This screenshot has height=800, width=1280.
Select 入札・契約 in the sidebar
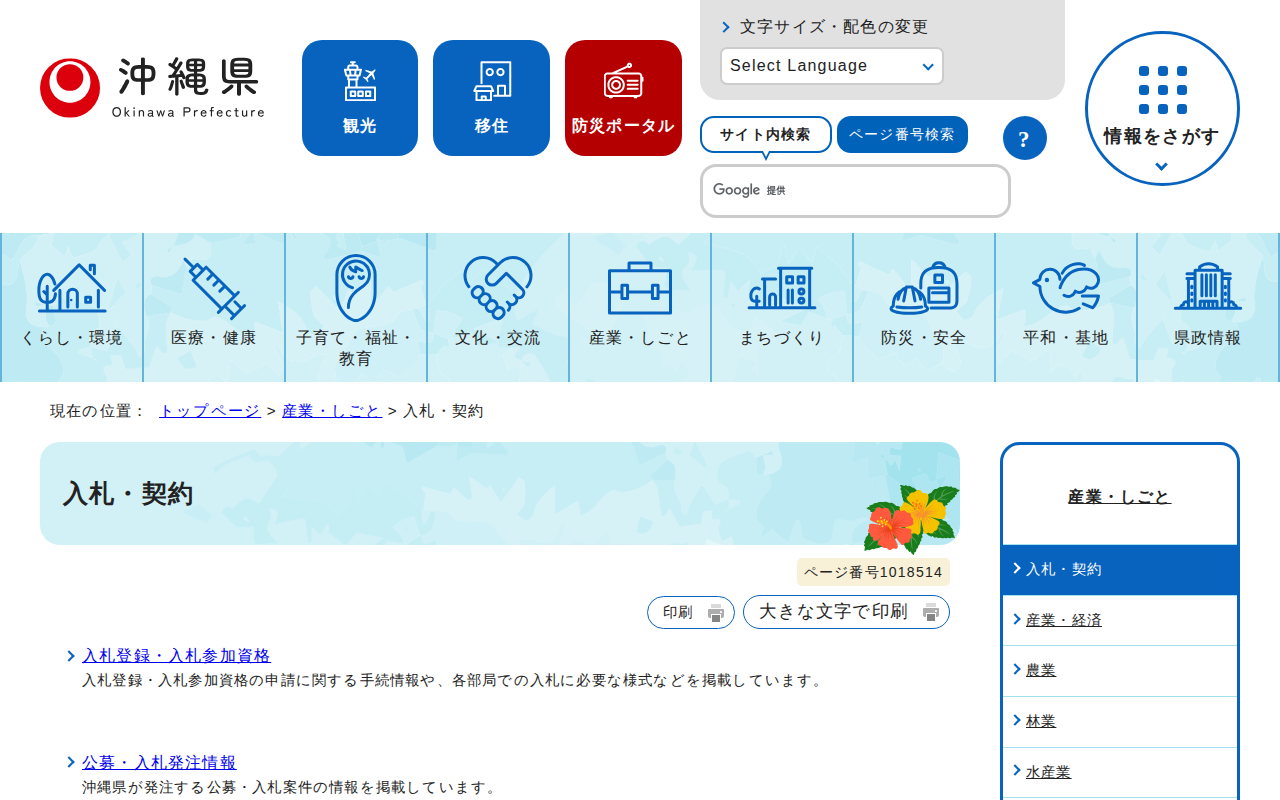pos(1120,570)
